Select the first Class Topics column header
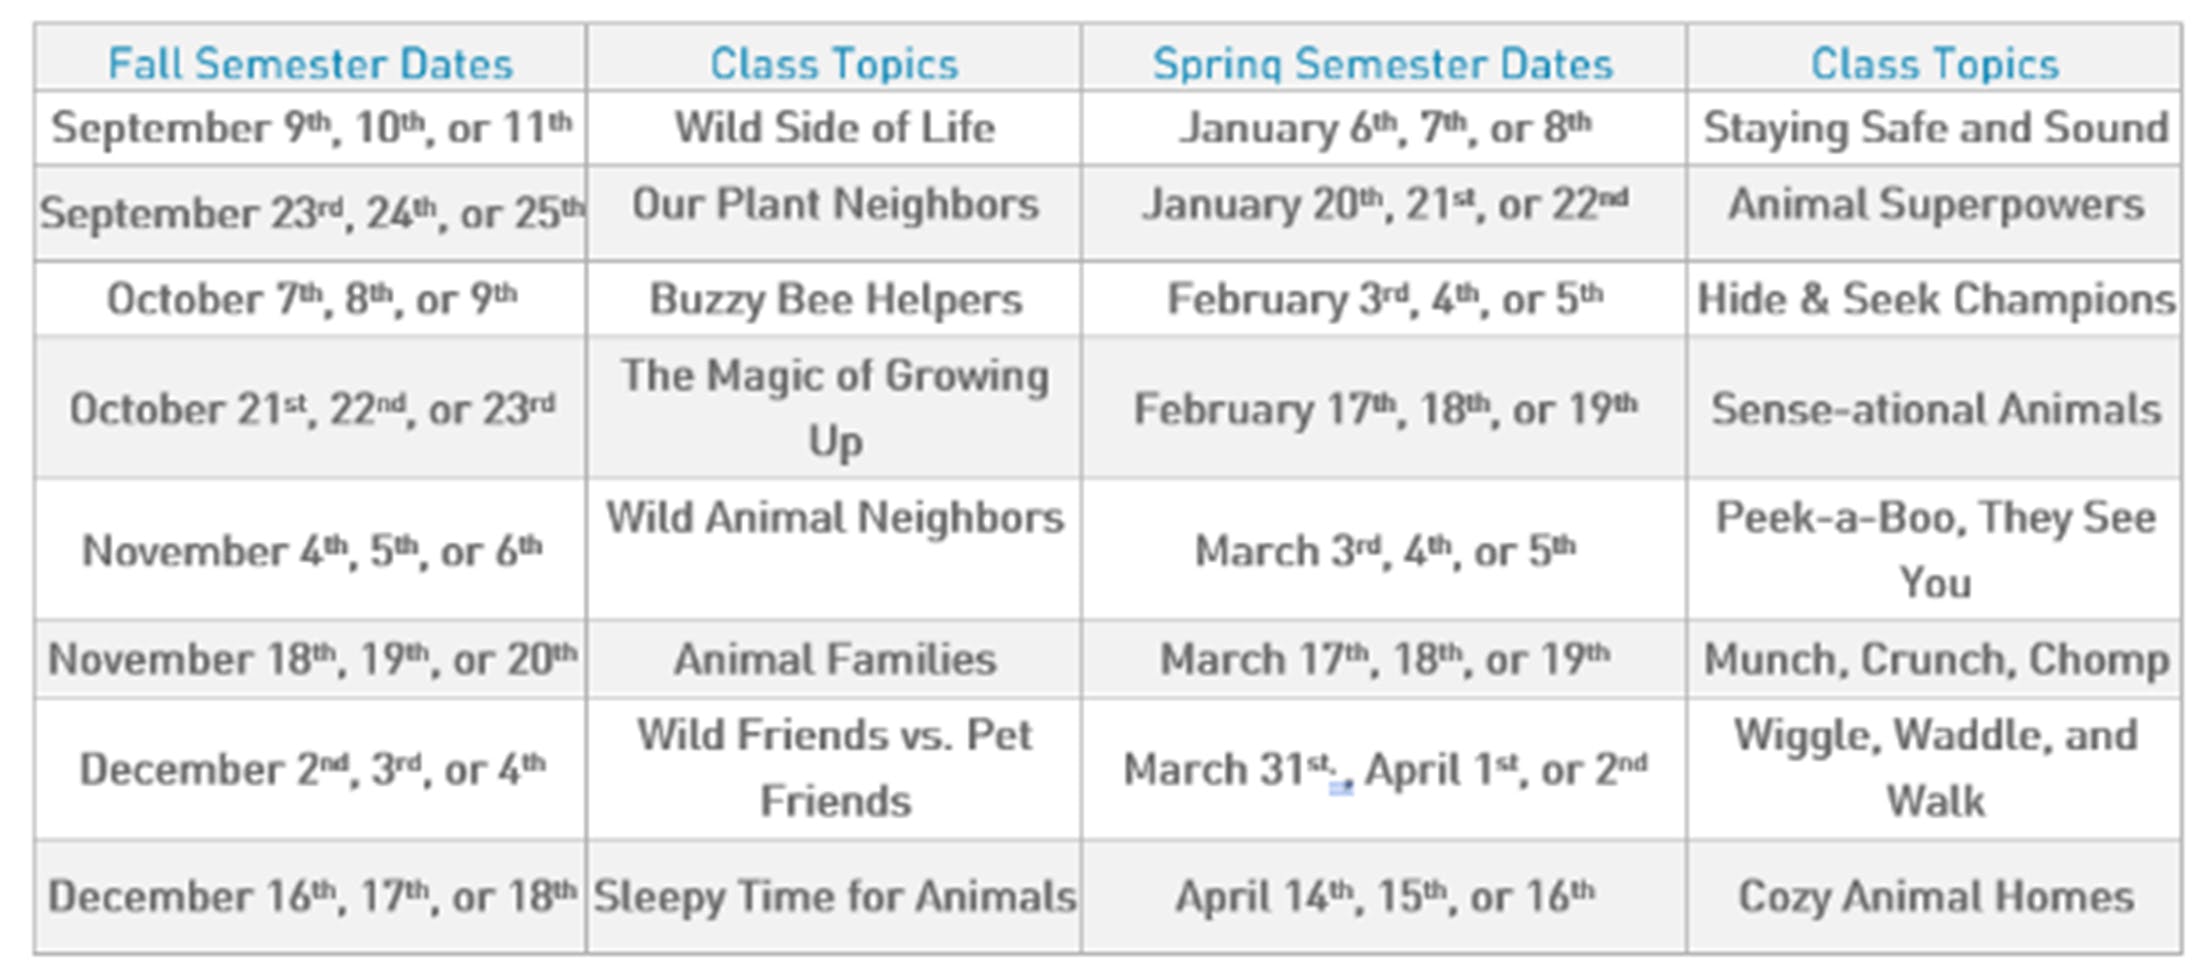Screen dimensions: 2196x971 [834, 64]
